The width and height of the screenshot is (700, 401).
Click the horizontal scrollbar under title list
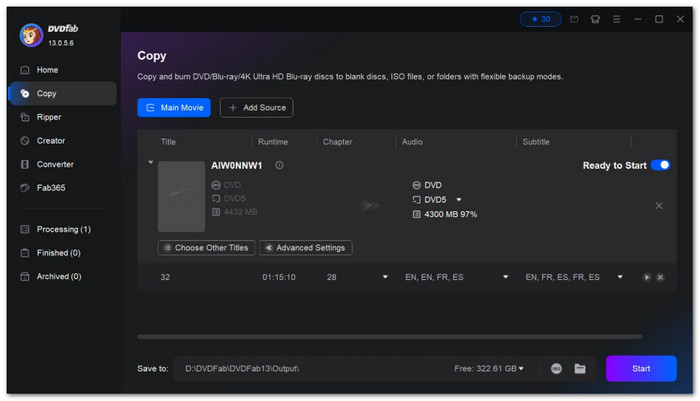(x=390, y=337)
